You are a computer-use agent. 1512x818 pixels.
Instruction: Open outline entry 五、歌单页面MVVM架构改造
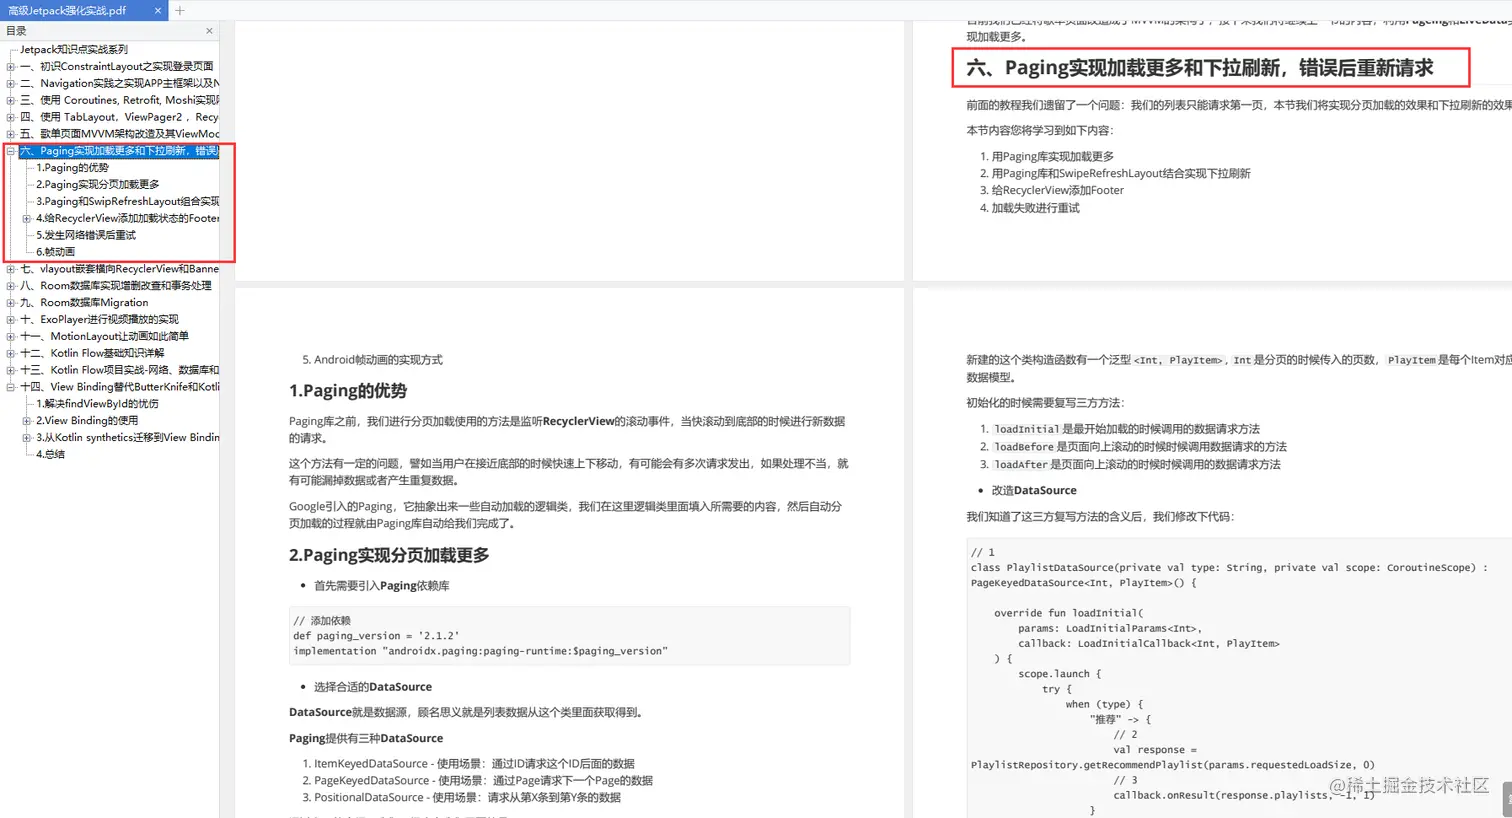point(120,134)
